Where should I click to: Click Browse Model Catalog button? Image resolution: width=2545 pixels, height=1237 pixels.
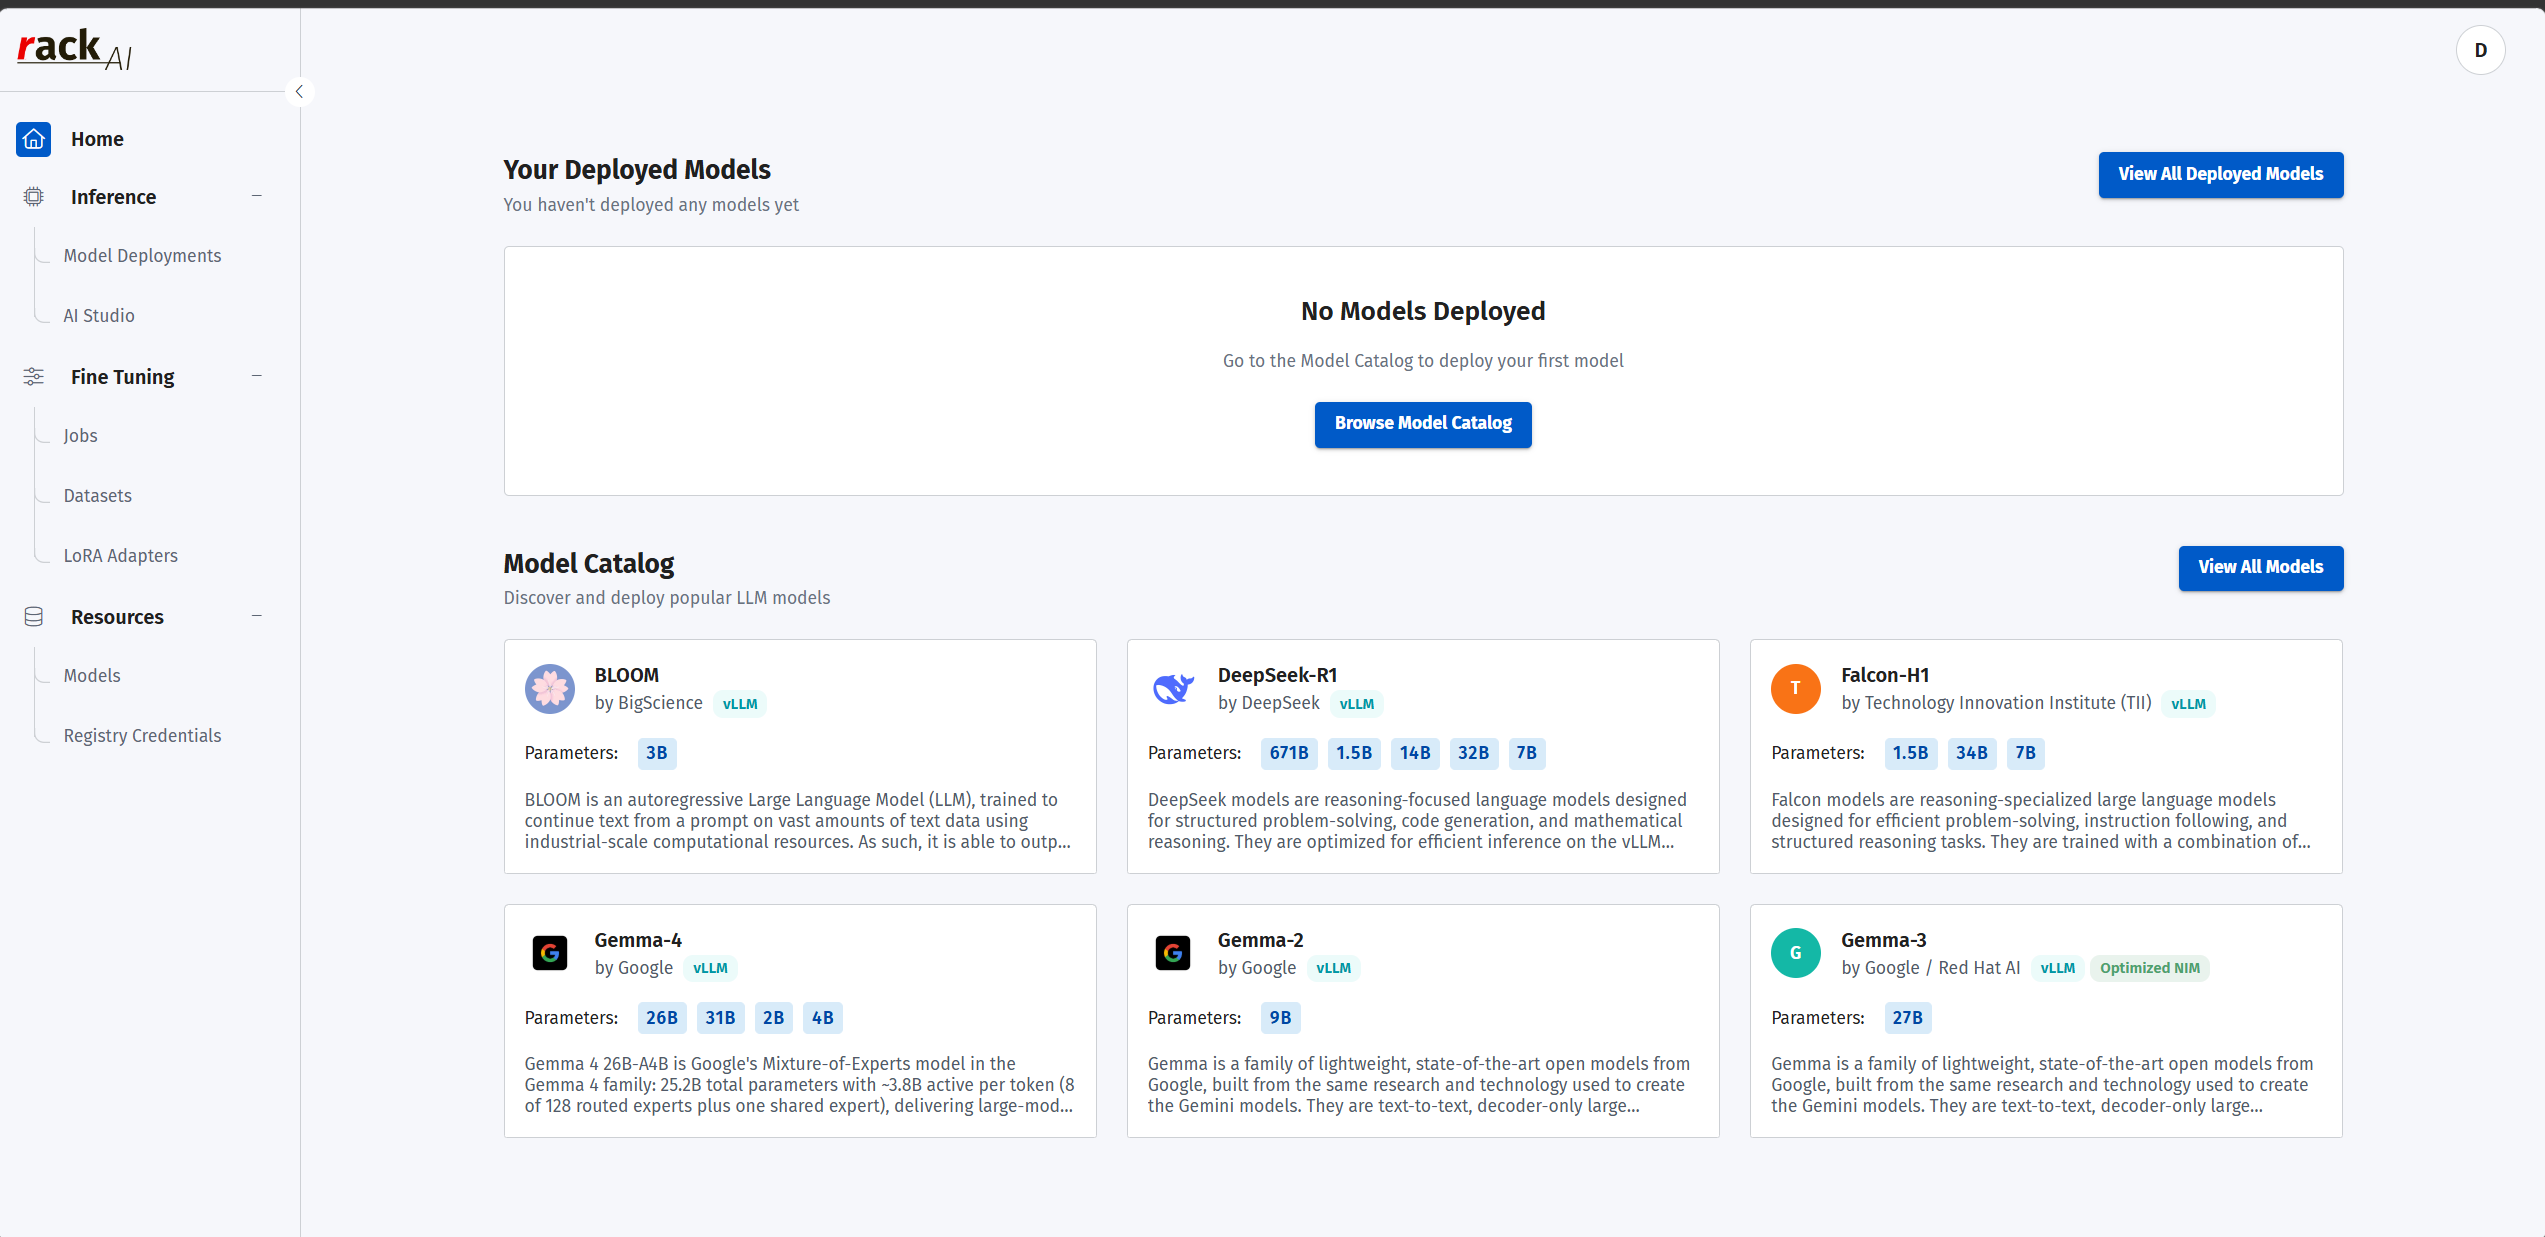1422,424
